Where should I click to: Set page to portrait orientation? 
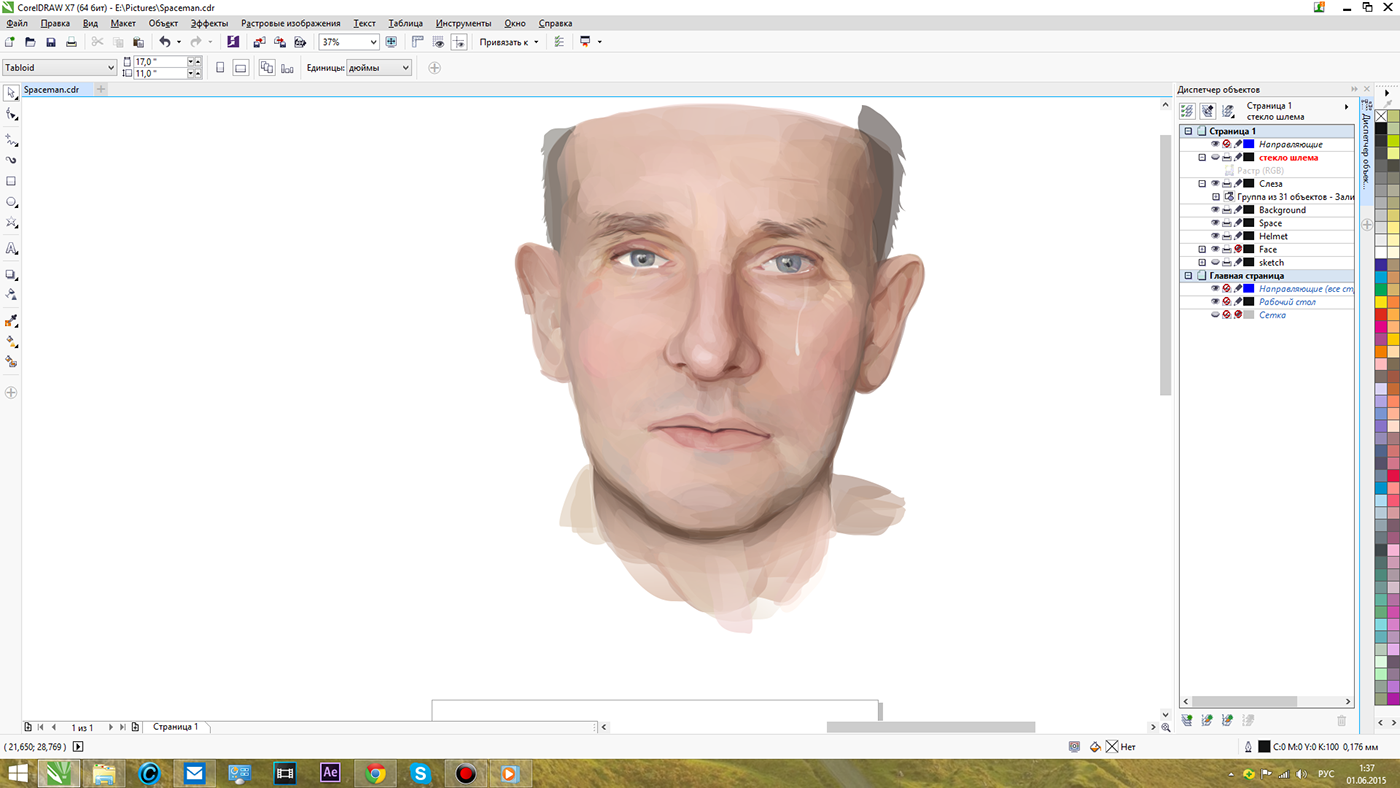point(221,68)
